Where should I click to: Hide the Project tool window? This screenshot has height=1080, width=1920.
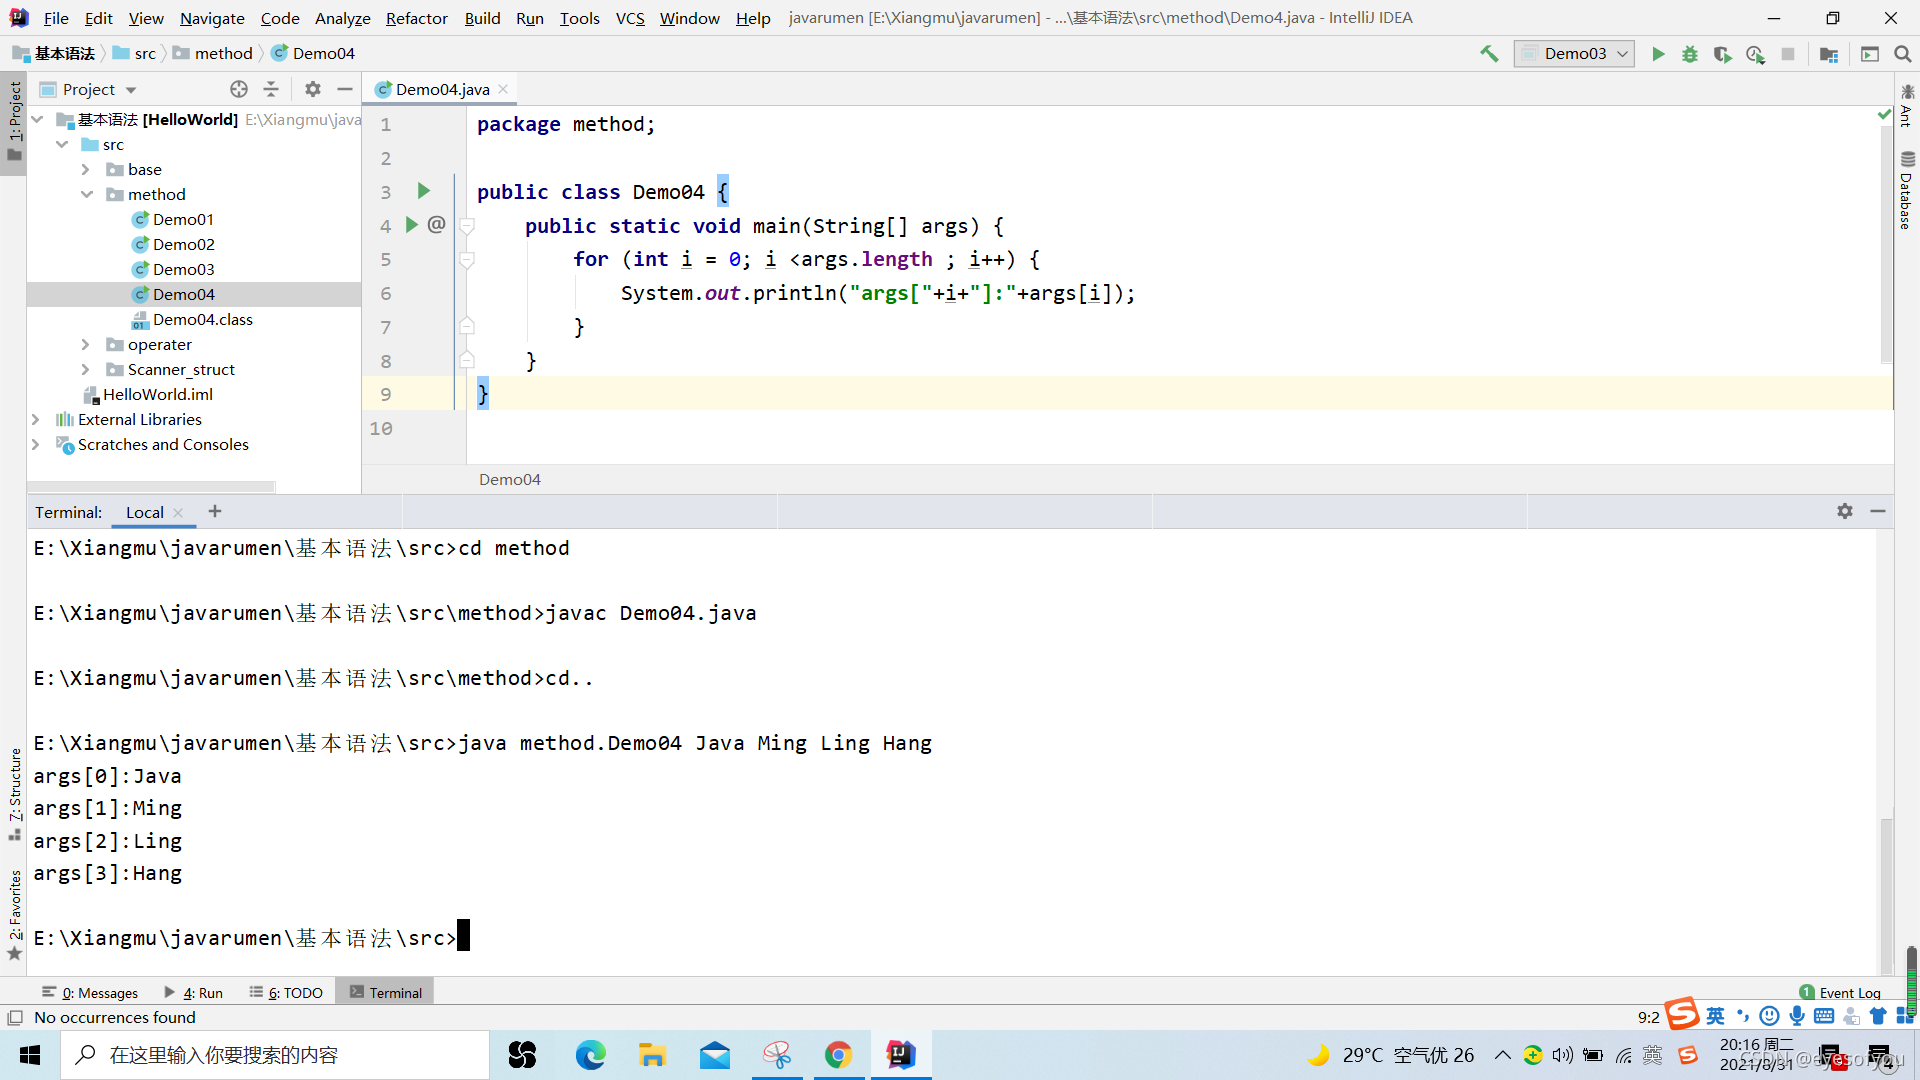pos(345,89)
